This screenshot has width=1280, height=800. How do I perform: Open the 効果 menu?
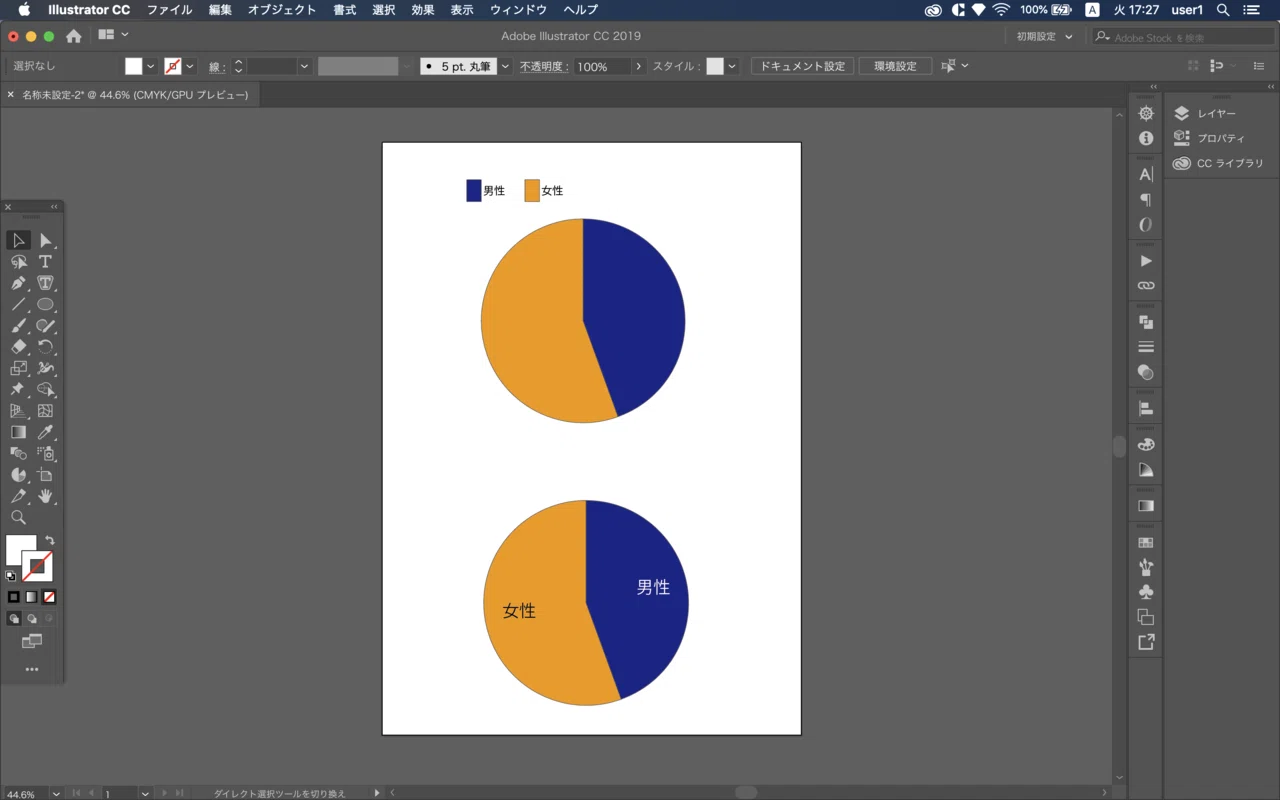pos(423,10)
